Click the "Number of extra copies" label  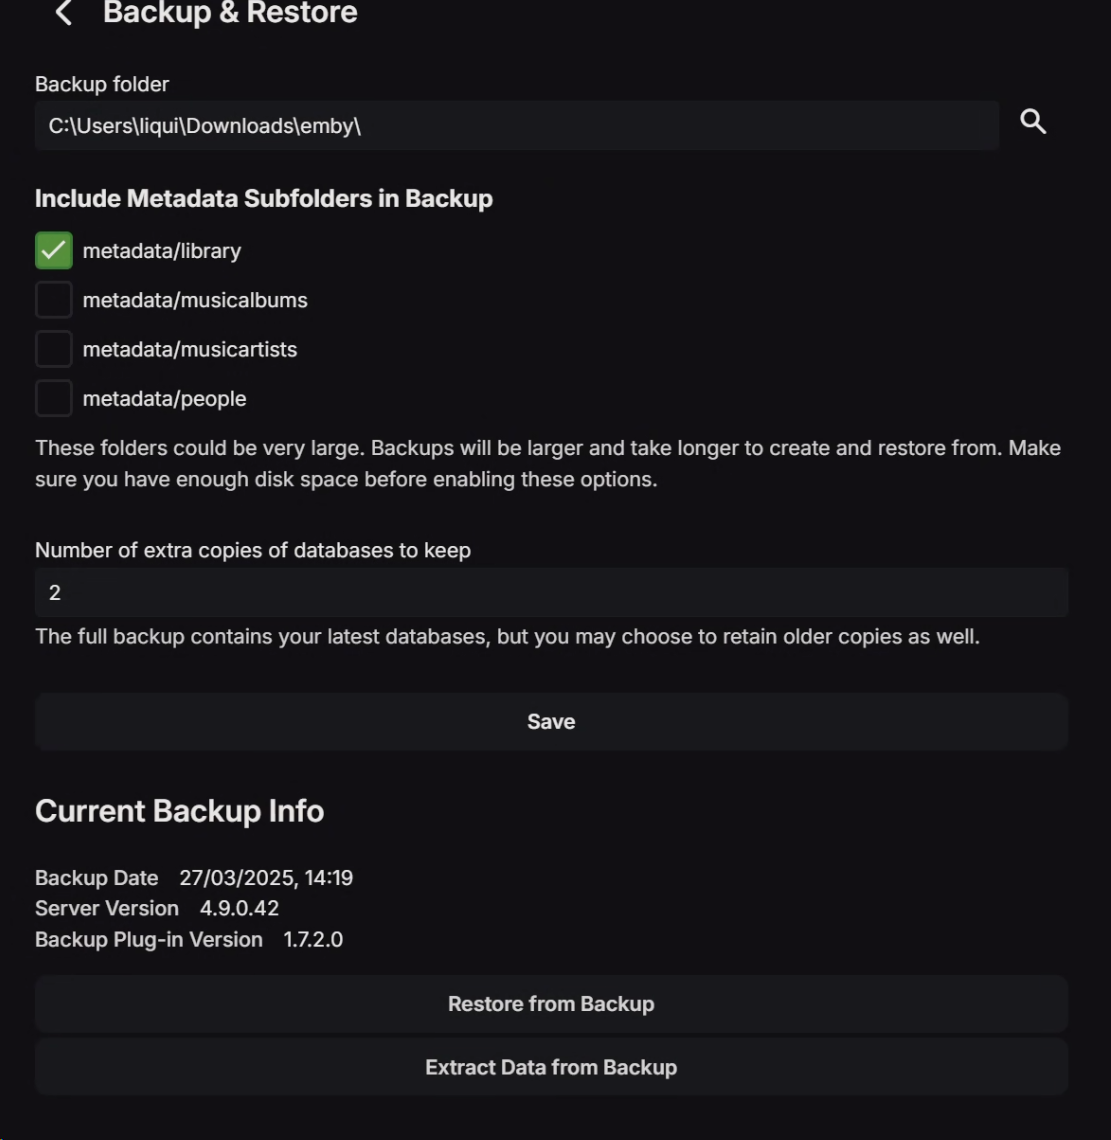click(253, 550)
